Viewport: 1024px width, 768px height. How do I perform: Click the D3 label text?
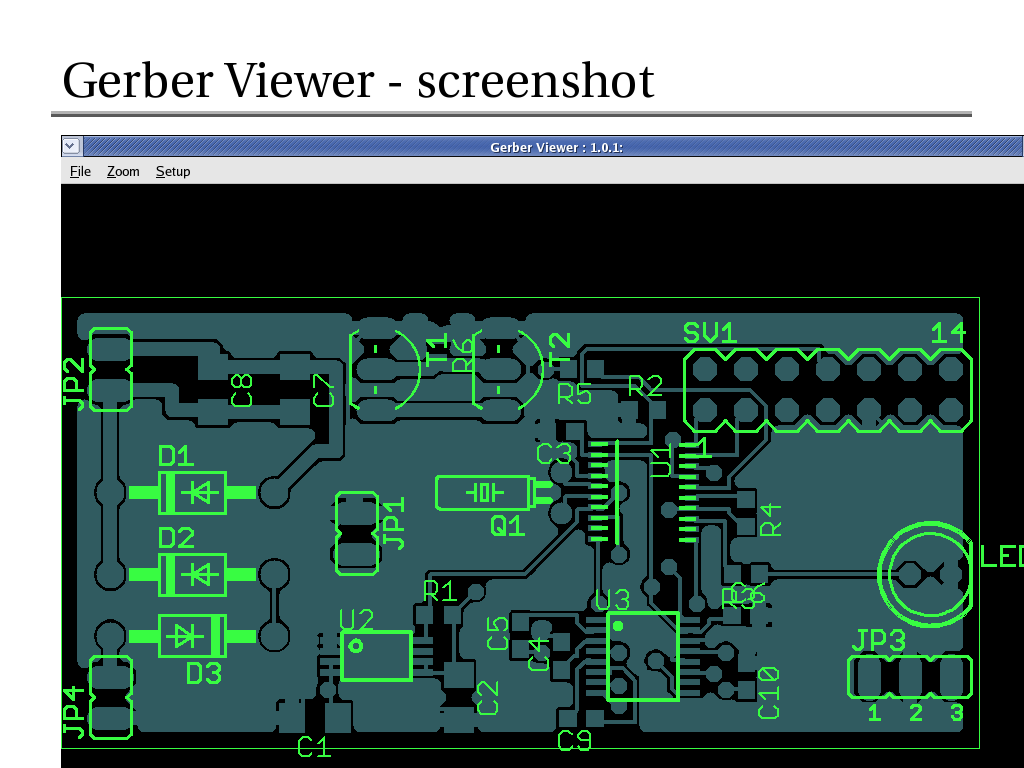[x=204, y=673]
